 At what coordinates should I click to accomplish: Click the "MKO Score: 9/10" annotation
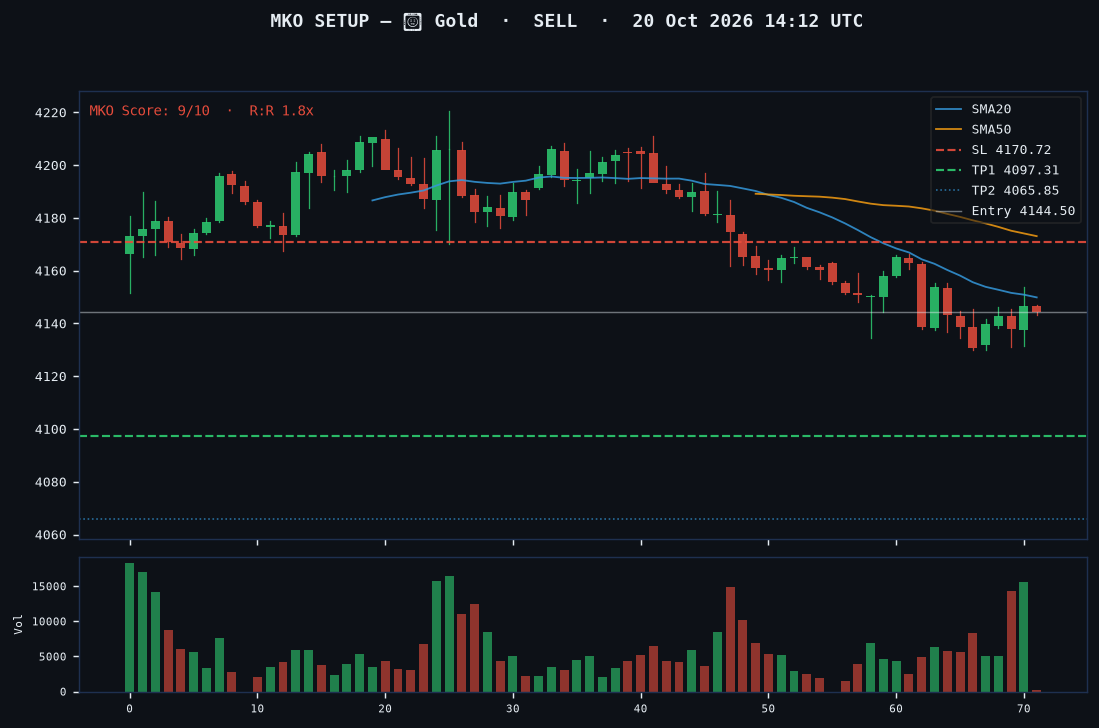tap(149, 111)
